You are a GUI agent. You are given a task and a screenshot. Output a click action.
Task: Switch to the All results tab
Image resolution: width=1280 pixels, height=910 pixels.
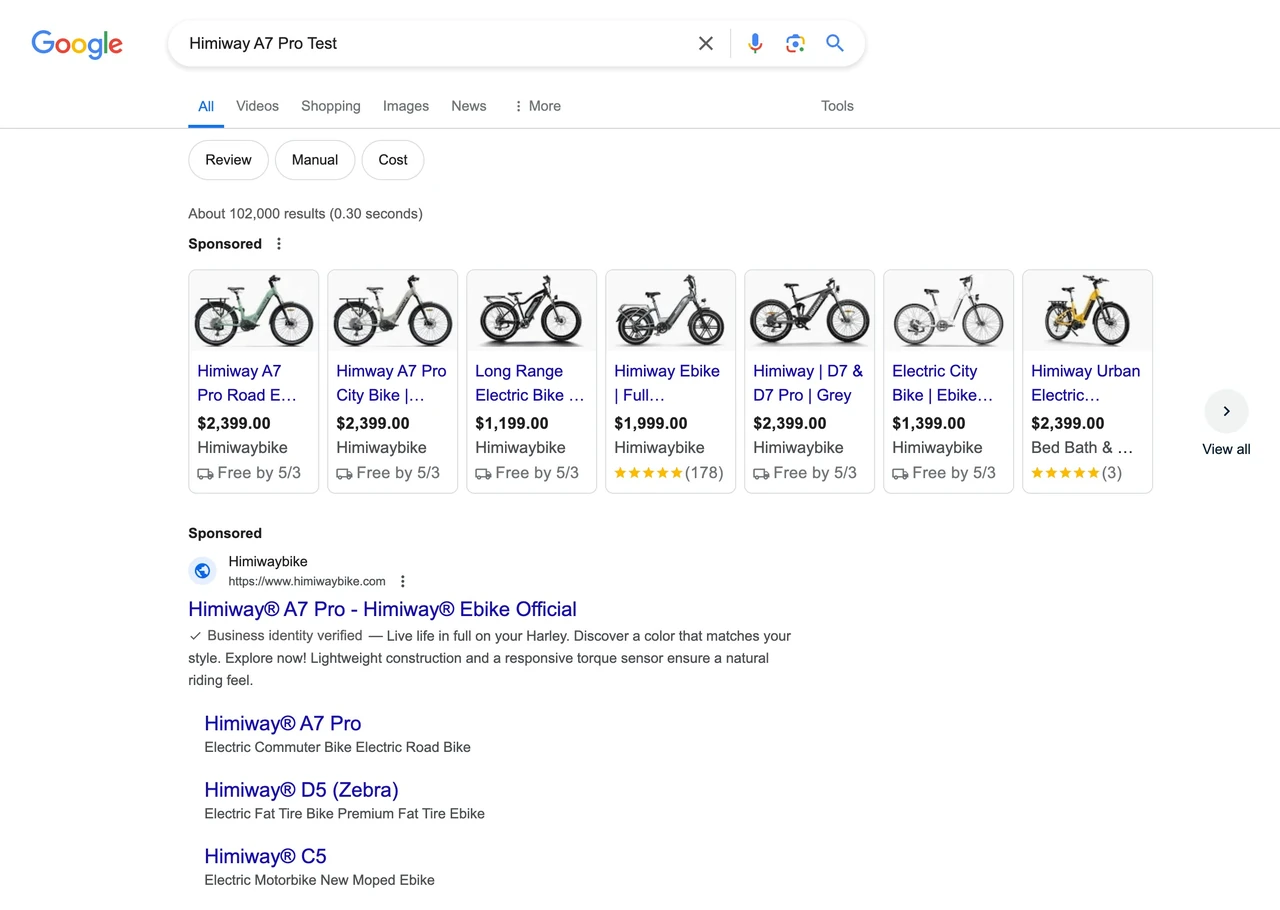click(206, 106)
